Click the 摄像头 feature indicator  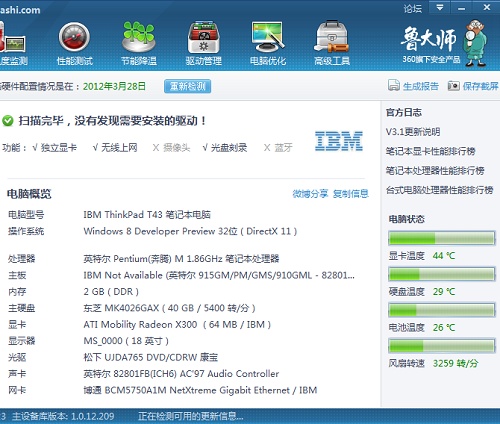pyautogui.click(x=171, y=147)
